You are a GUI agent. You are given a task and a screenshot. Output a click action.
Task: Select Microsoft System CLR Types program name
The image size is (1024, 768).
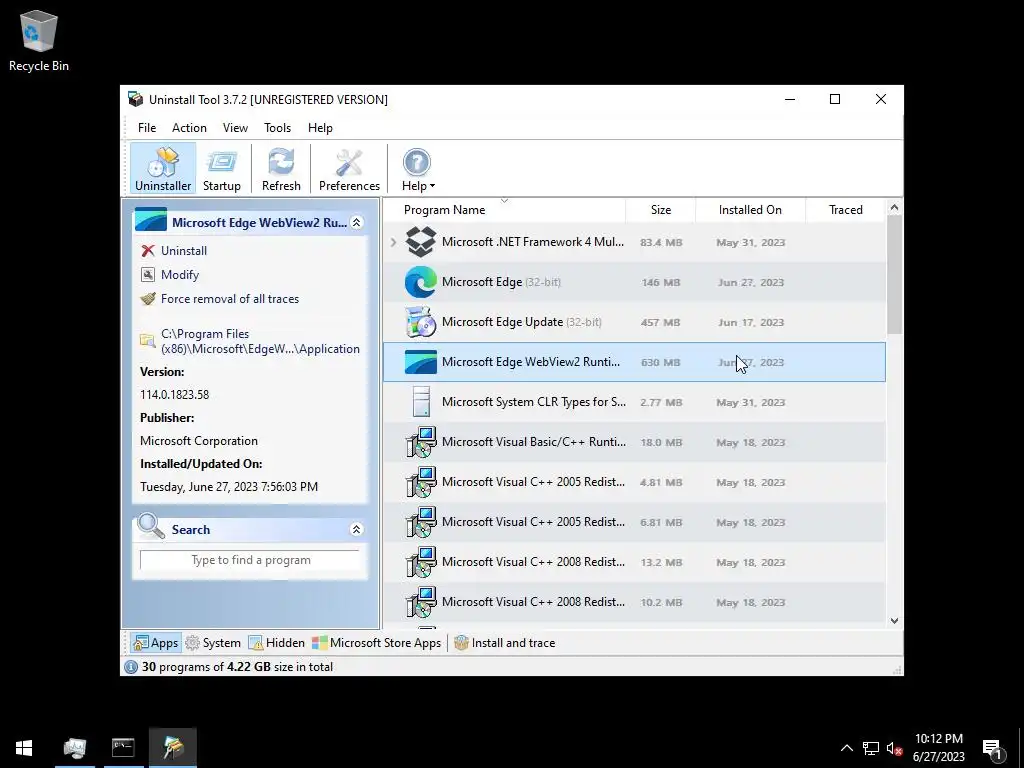tap(534, 402)
